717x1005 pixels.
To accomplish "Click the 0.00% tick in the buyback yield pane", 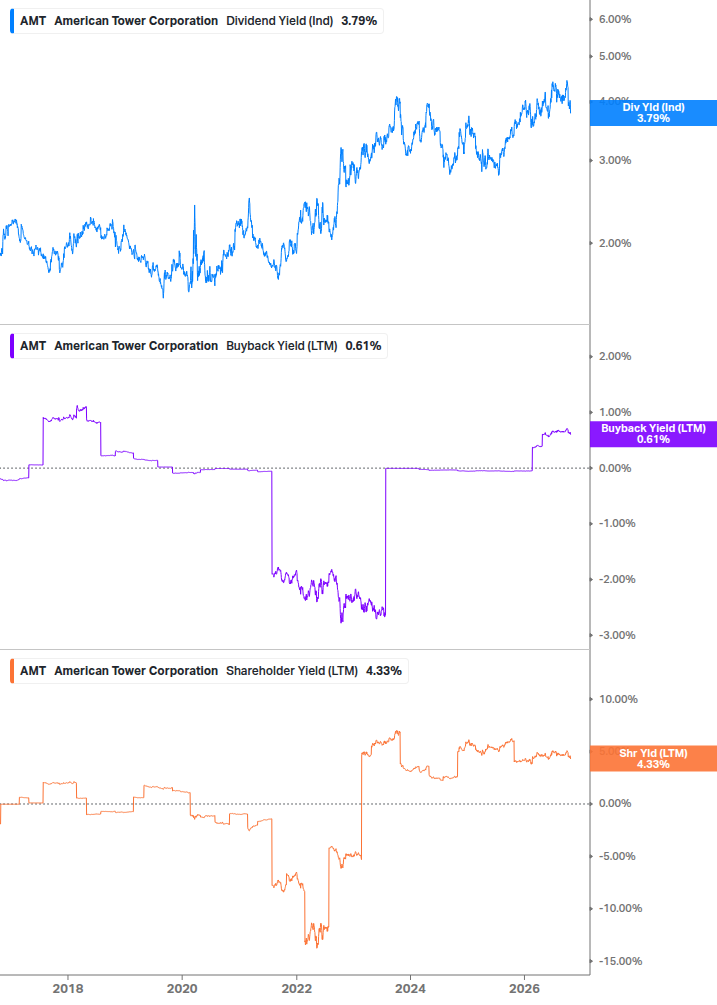I will [615, 468].
